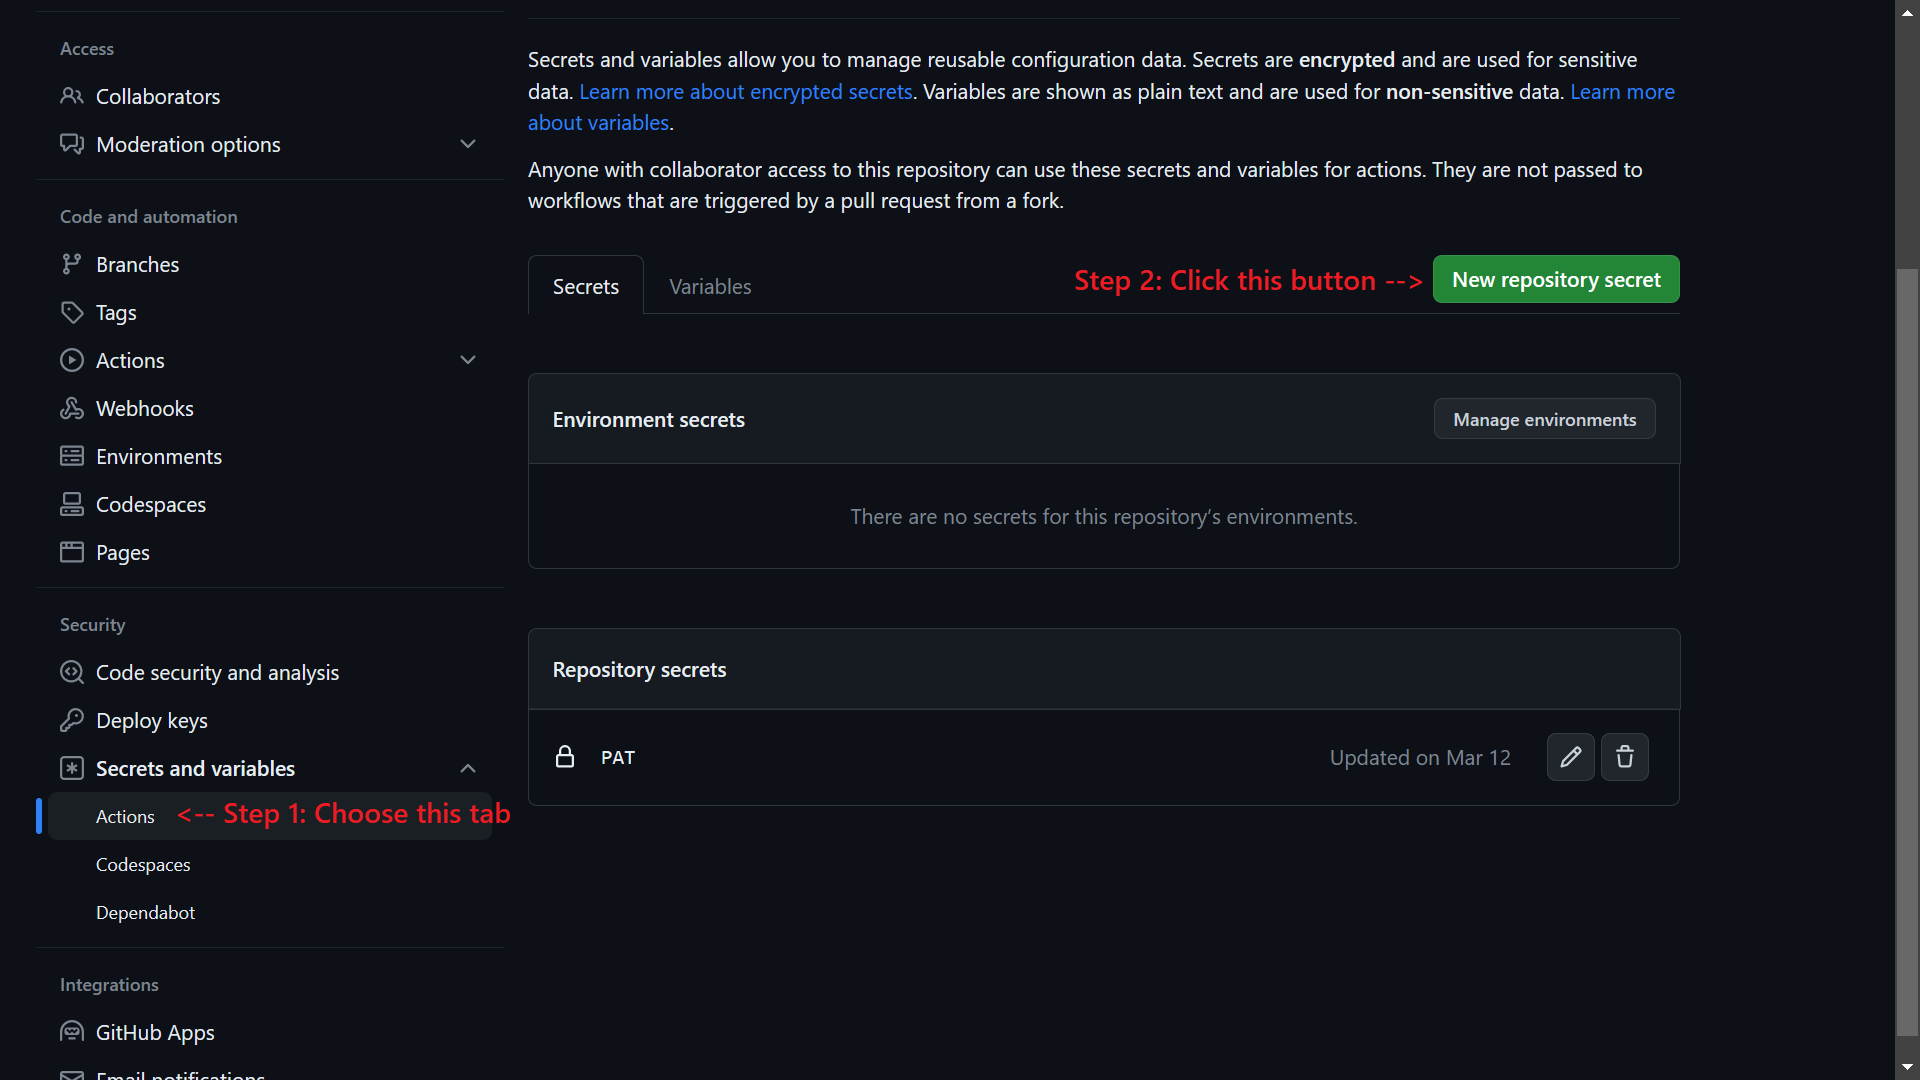This screenshot has width=1920, height=1080.
Task: Click the Collaborators people icon
Action: tap(72, 96)
